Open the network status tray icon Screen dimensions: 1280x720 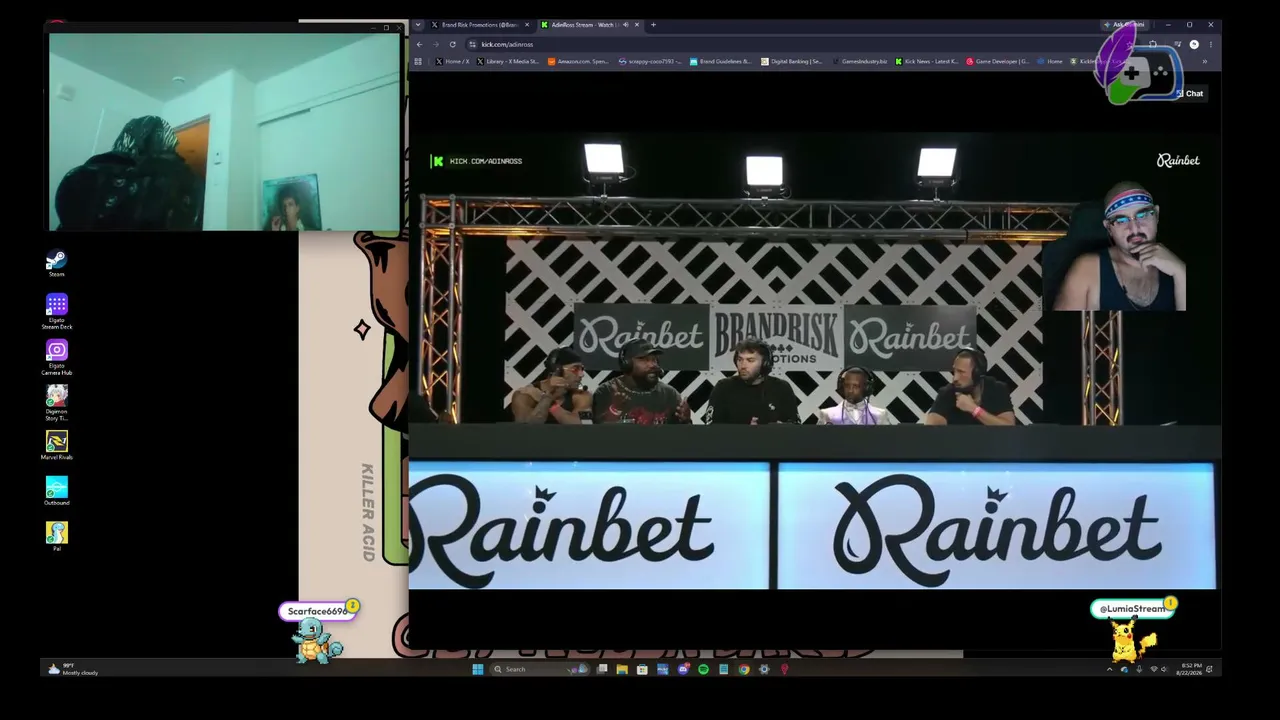(x=1154, y=669)
